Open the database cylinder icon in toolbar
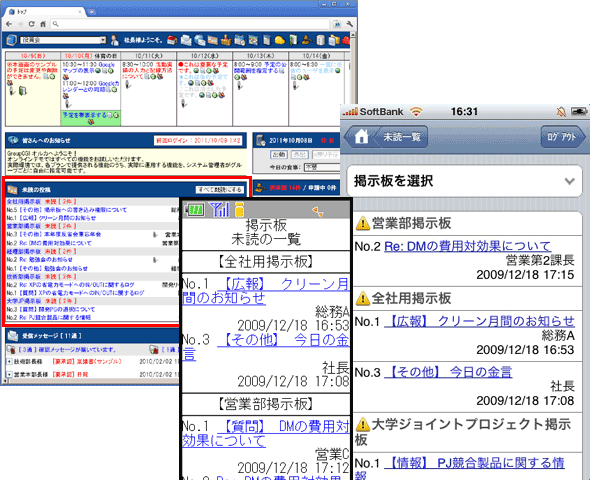Viewport: 590px width, 480px height. (320, 40)
